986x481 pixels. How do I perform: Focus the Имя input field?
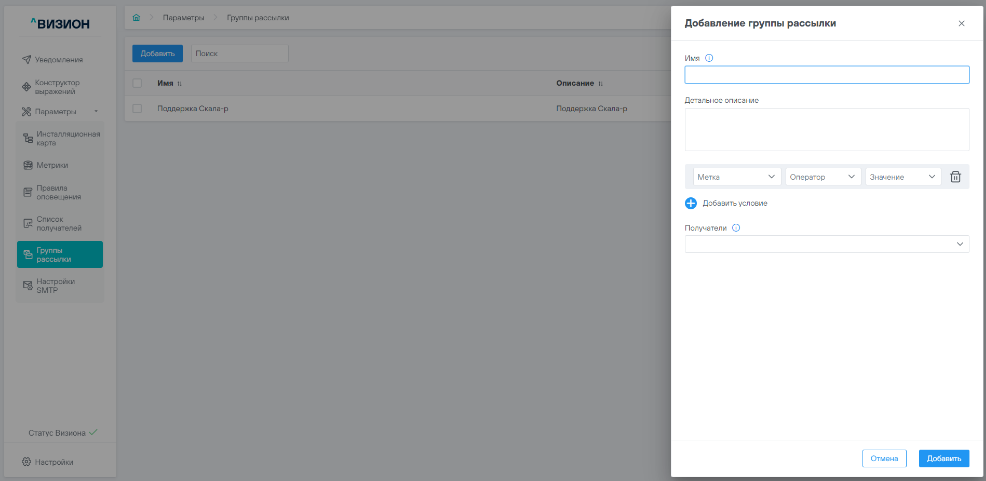(827, 75)
